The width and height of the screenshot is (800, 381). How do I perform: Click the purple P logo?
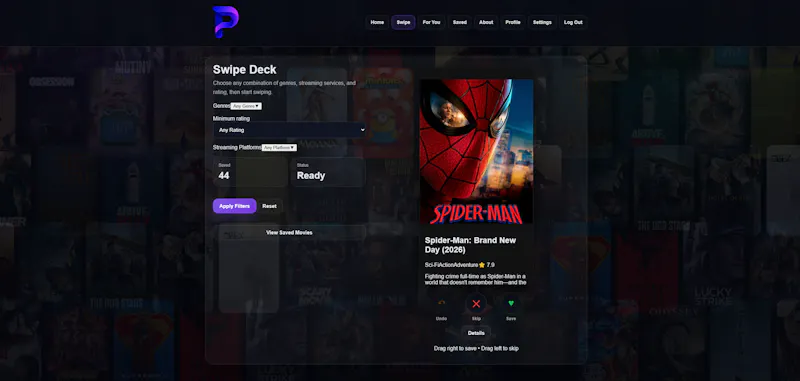226,22
